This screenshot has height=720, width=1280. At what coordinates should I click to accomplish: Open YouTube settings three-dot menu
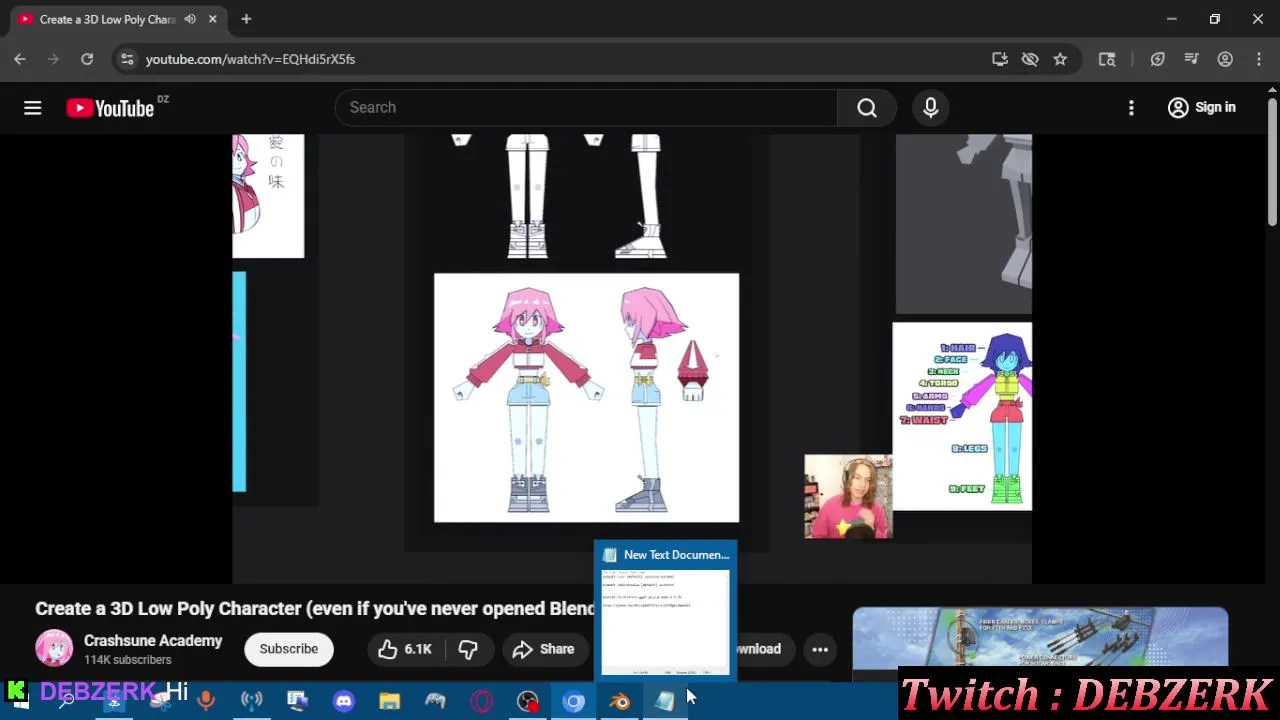(x=1131, y=108)
